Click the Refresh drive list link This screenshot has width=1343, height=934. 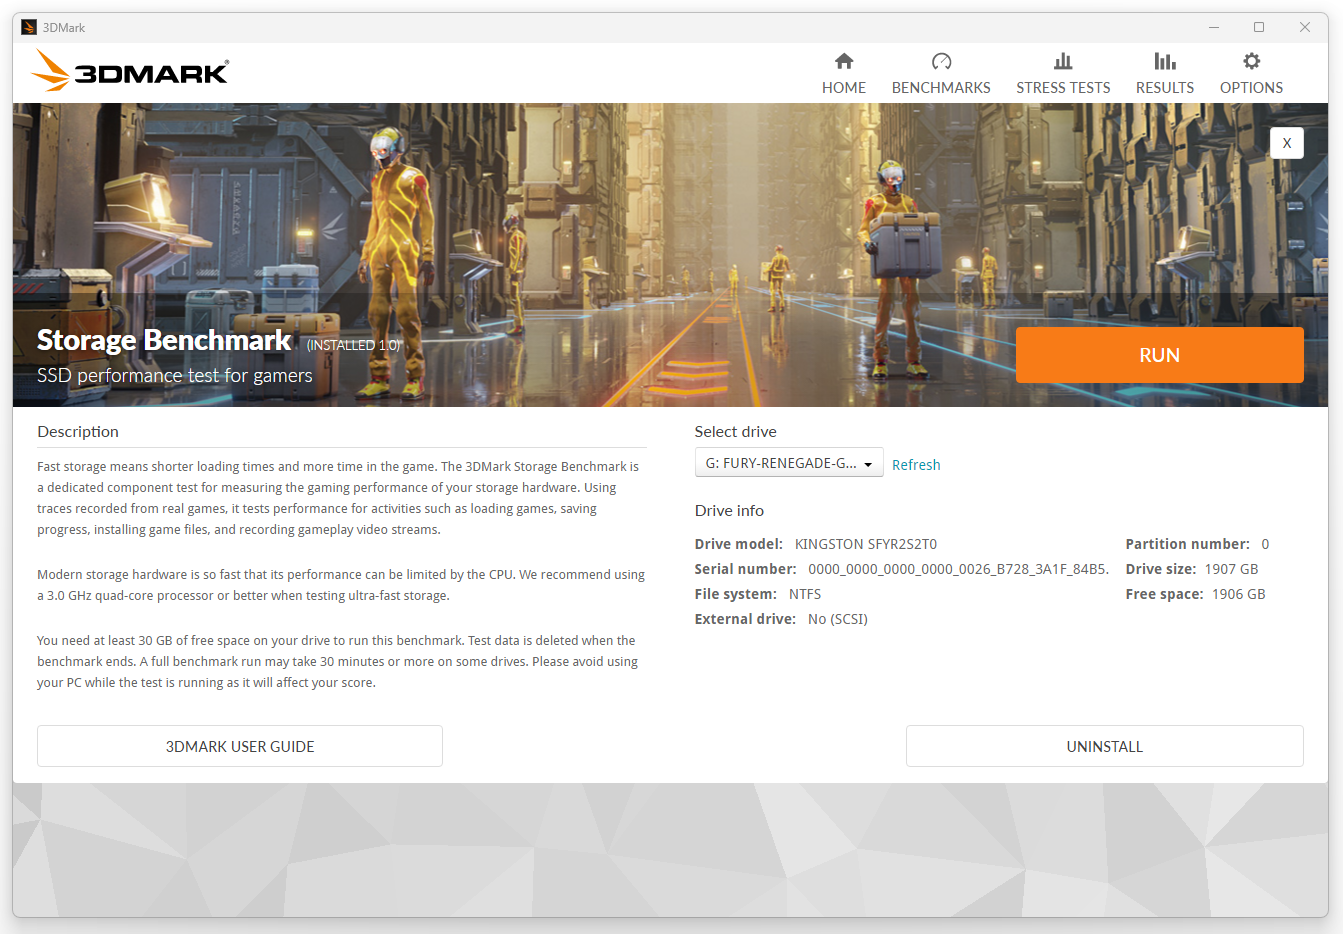click(x=916, y=465)
